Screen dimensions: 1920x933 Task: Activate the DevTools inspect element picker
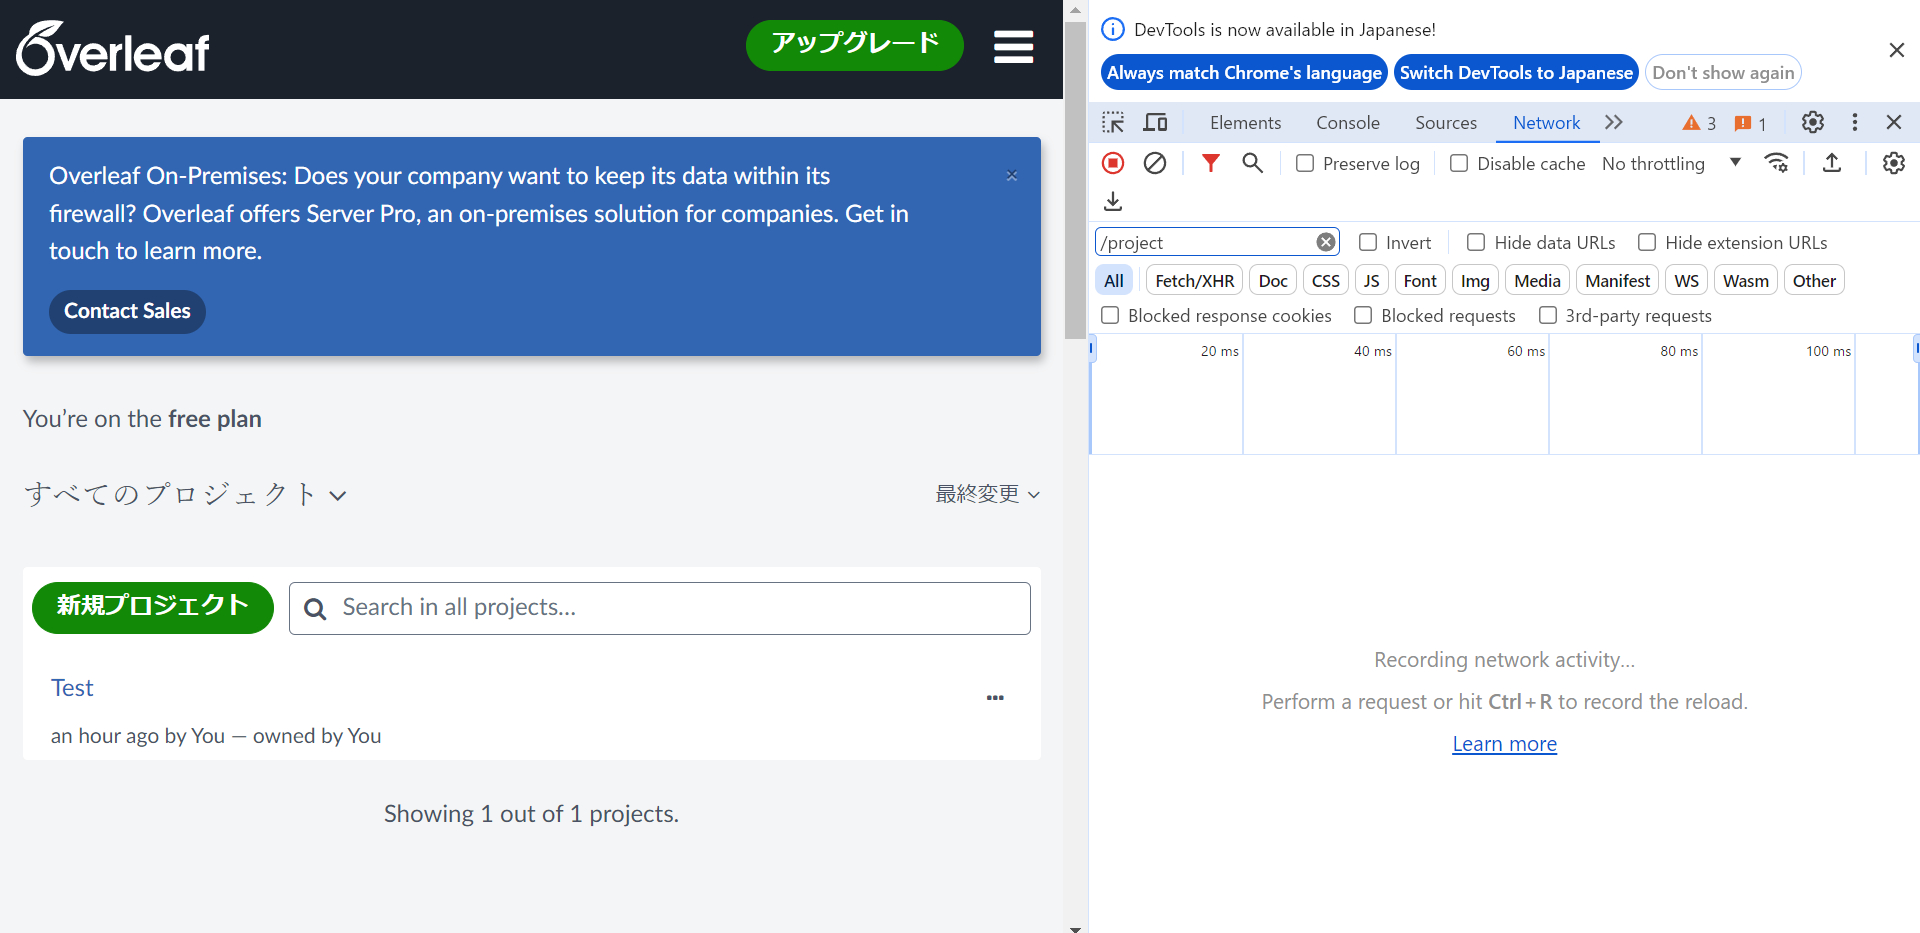pyautogui.click(x=1113, y=122)
